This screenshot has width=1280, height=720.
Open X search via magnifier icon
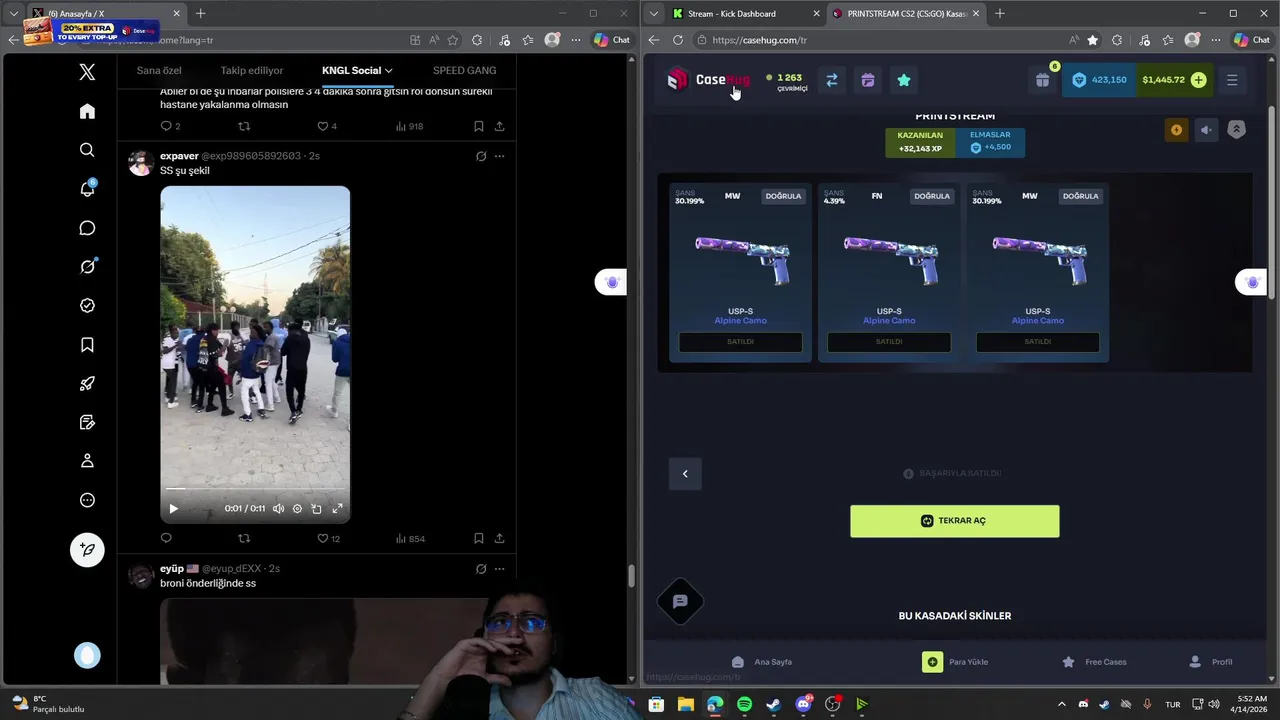tap(87, 150)
